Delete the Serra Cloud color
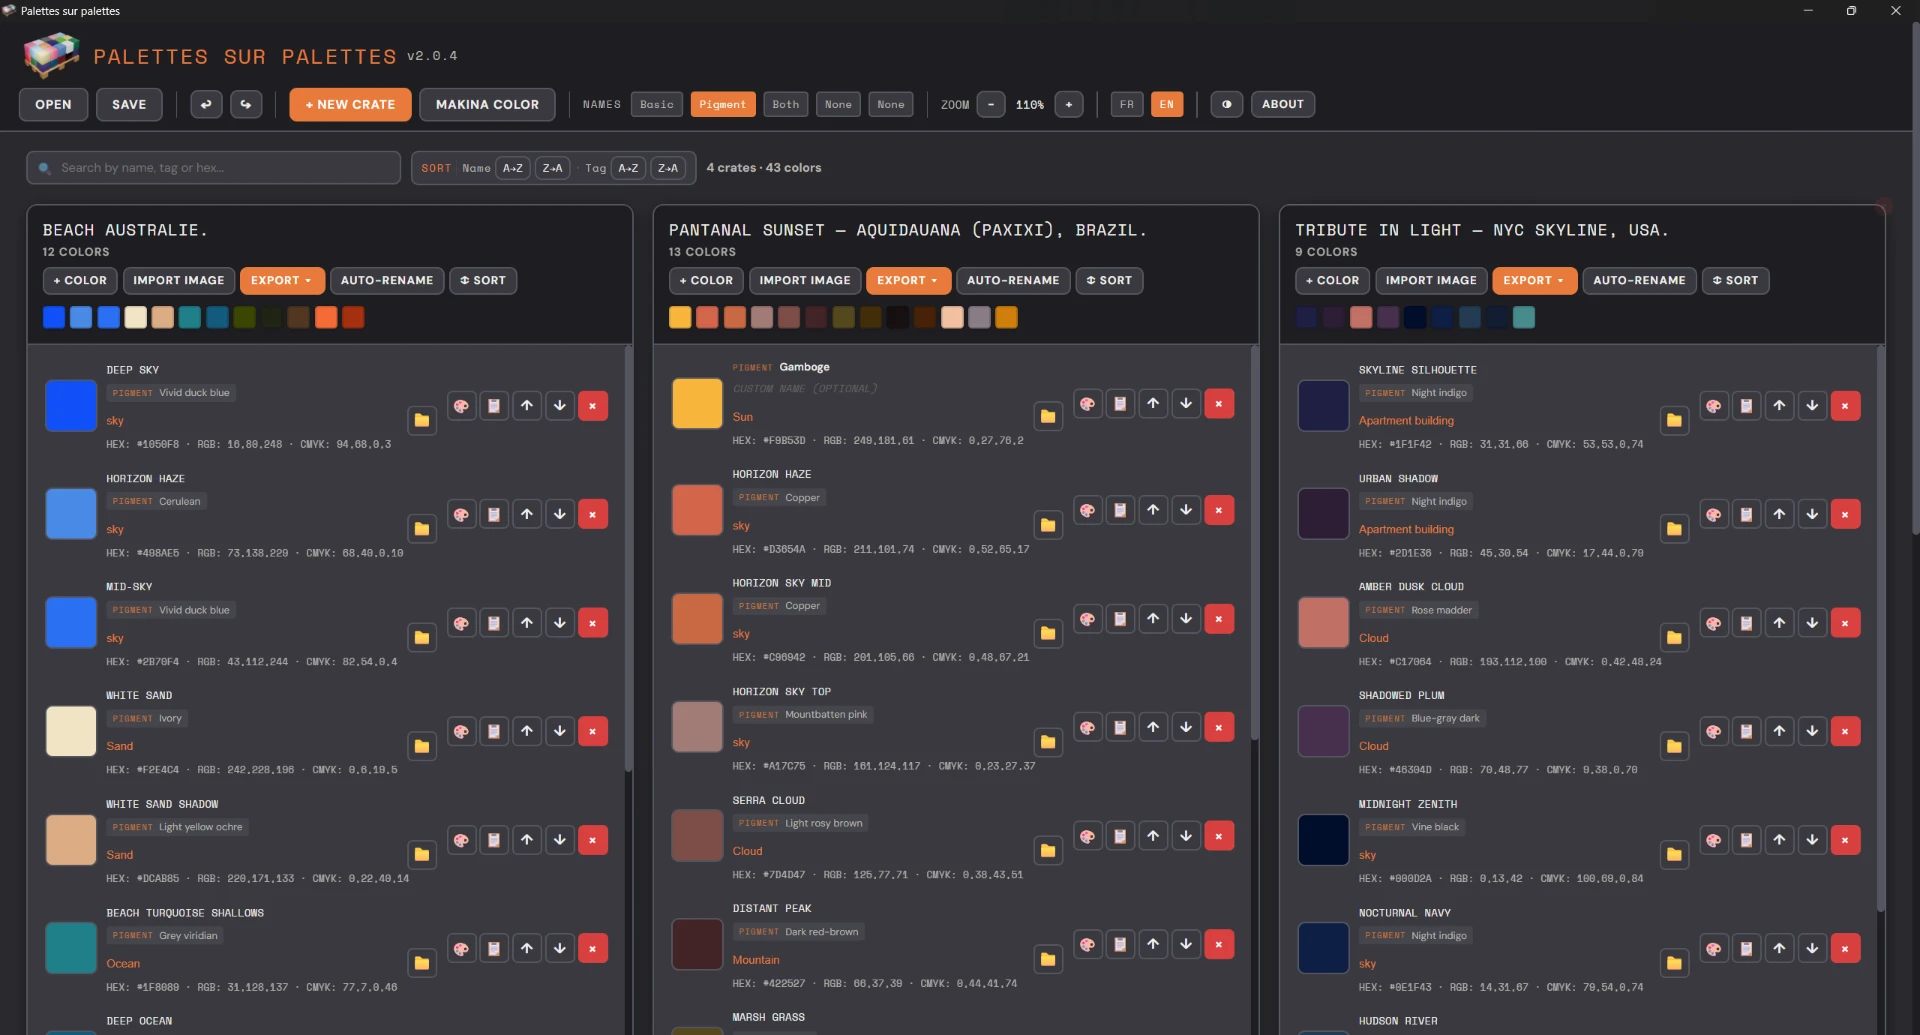This screenshot has width=1920, height=1035. click(1219, 836)
